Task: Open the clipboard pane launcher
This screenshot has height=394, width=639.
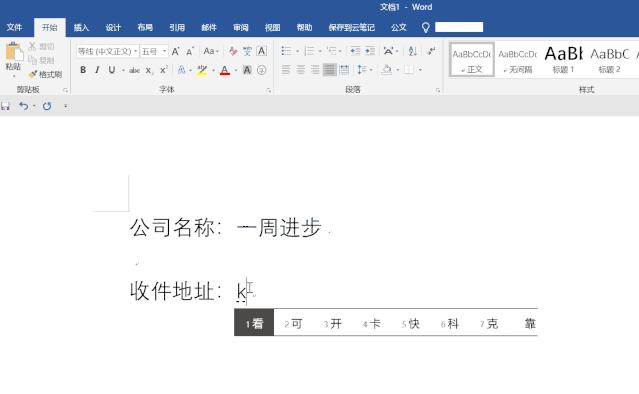Action: coord(66,90)
